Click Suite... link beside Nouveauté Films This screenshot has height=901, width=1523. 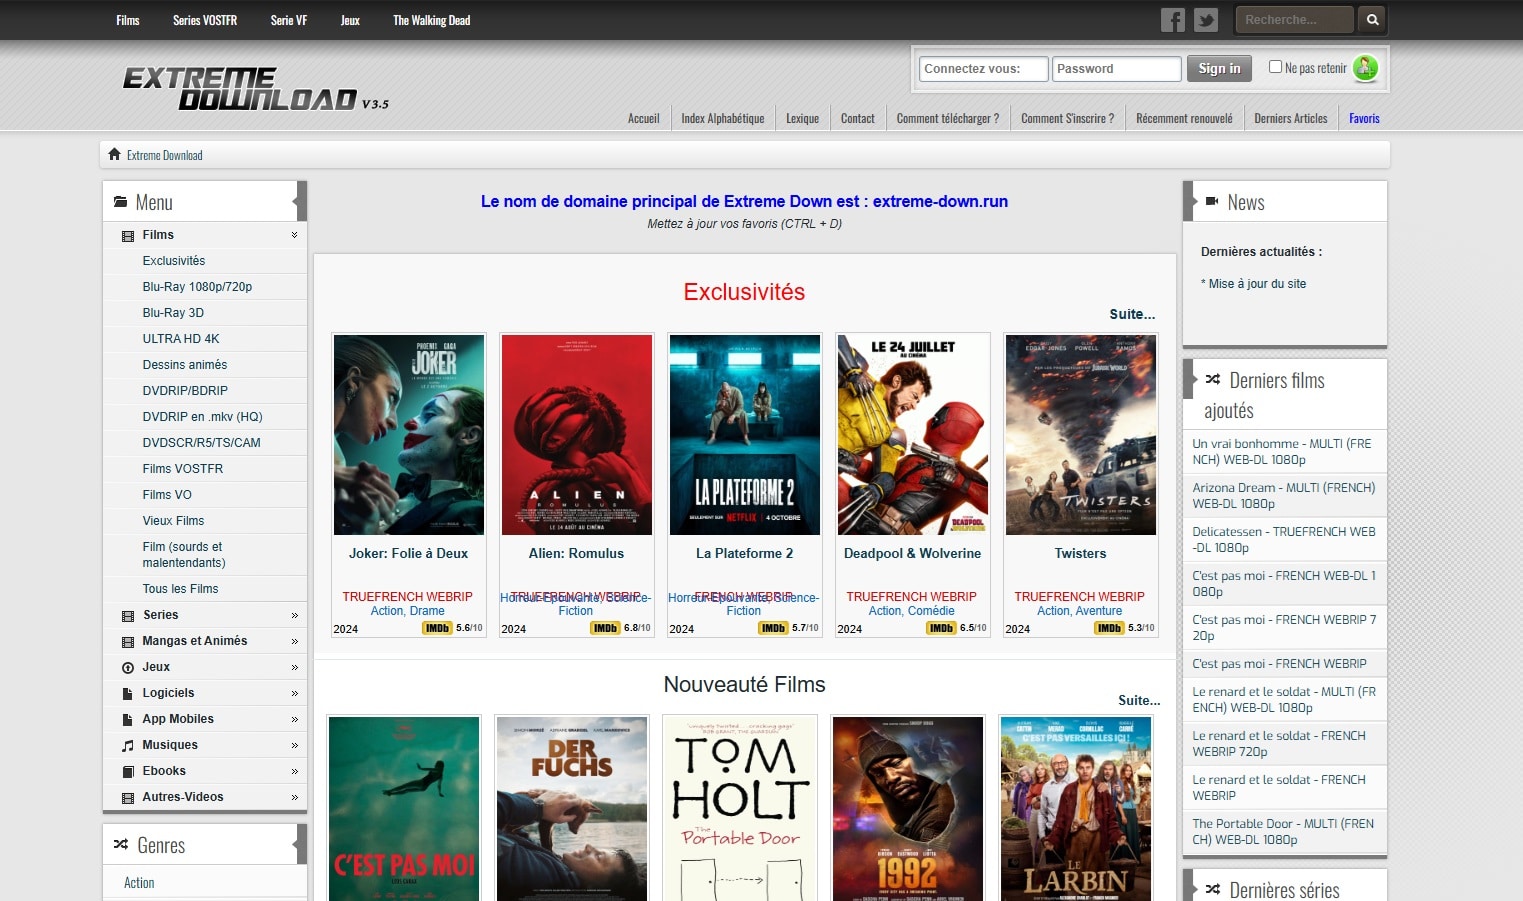click(x=1139, y=700)
